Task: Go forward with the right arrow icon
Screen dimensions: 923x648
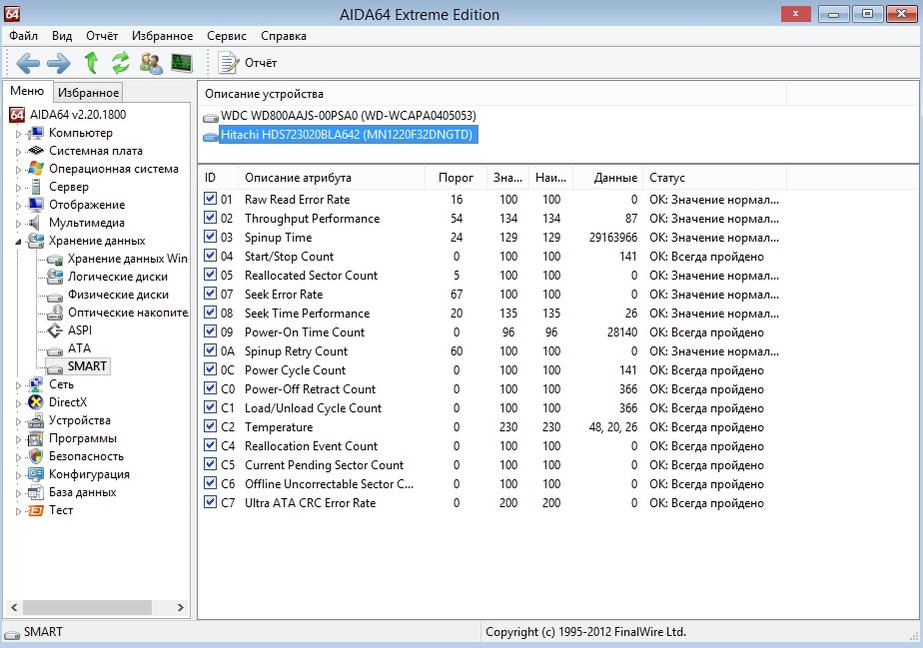Action: [58, 62]
